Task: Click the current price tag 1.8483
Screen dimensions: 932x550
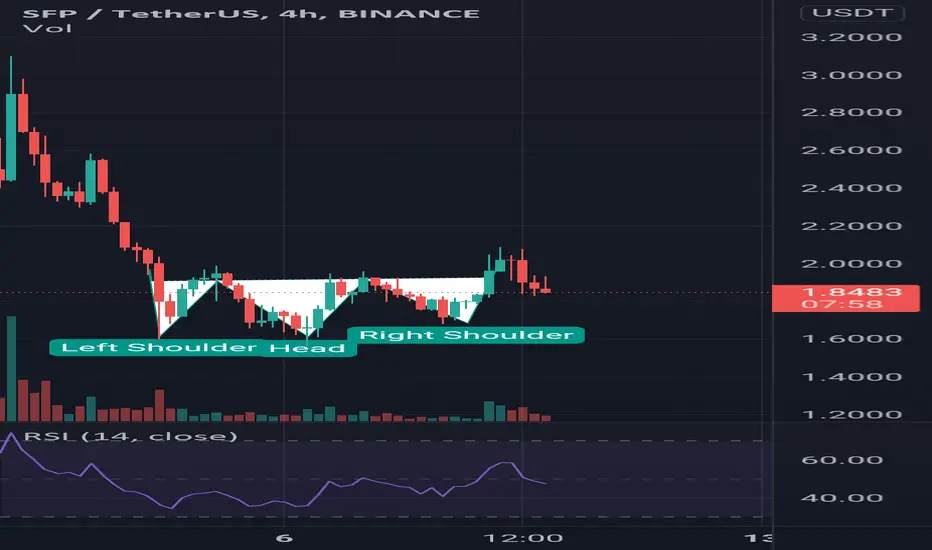Action: [845, 298]
